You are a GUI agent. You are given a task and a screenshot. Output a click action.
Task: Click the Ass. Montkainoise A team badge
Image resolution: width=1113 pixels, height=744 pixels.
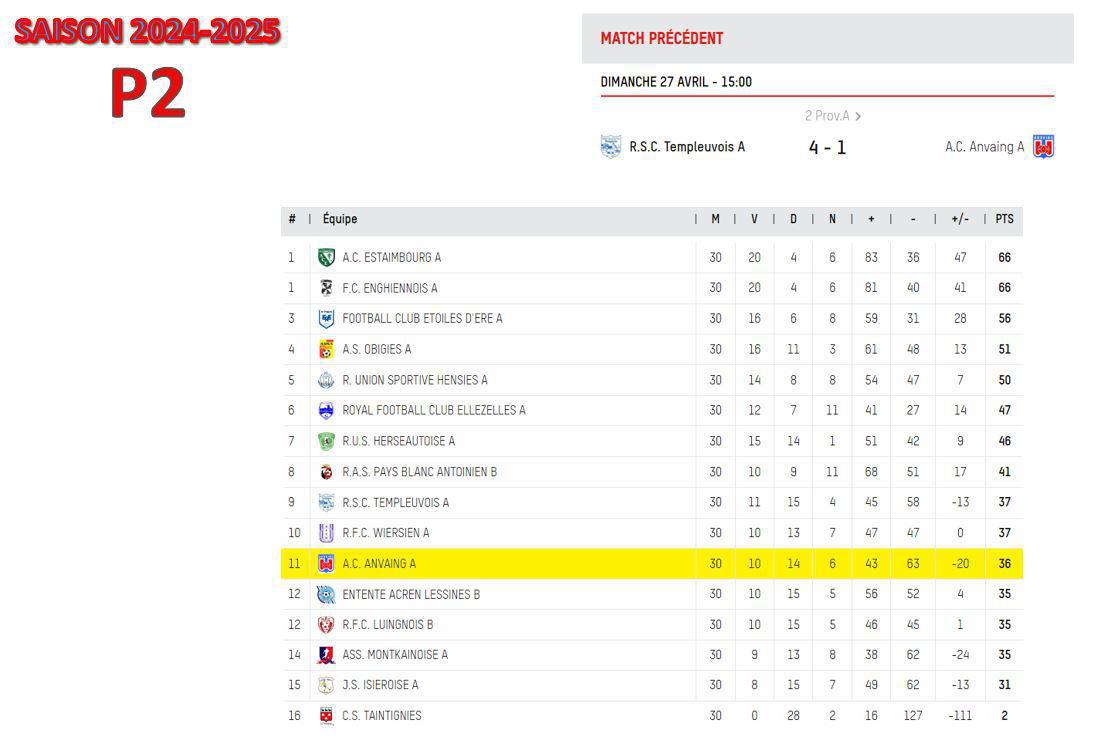point(326,655)
